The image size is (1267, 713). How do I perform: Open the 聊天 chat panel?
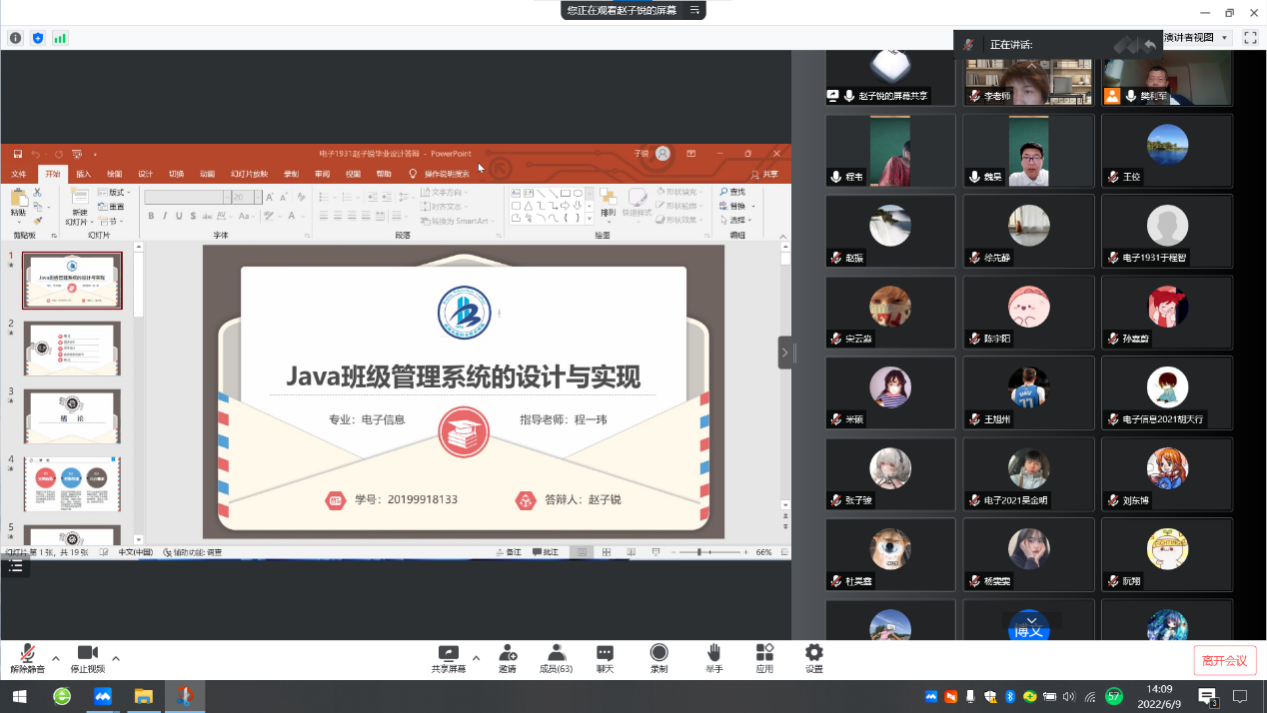coord(605,659)
